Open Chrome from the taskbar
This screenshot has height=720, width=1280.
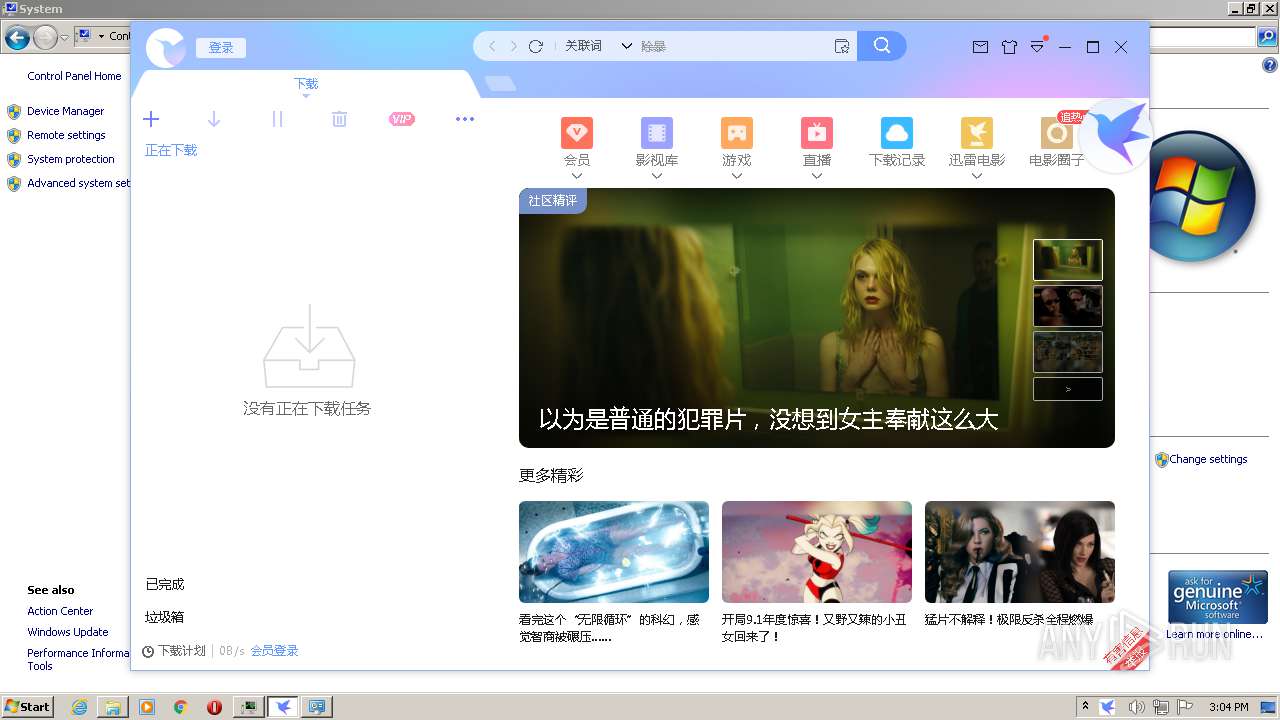(181, 707)
